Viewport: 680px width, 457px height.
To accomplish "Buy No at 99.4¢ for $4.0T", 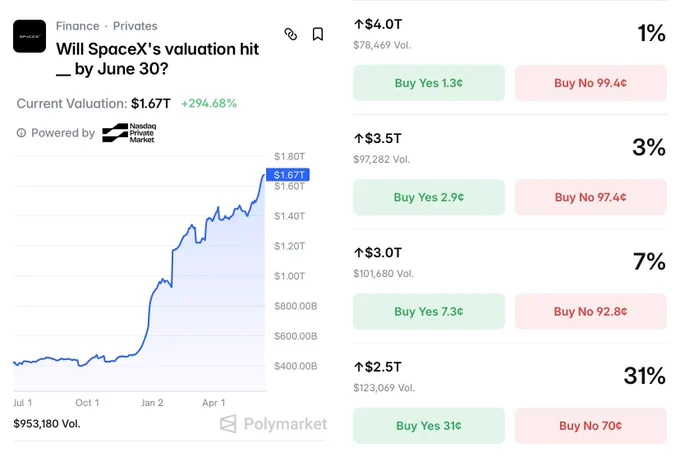I will click(590, 83).
